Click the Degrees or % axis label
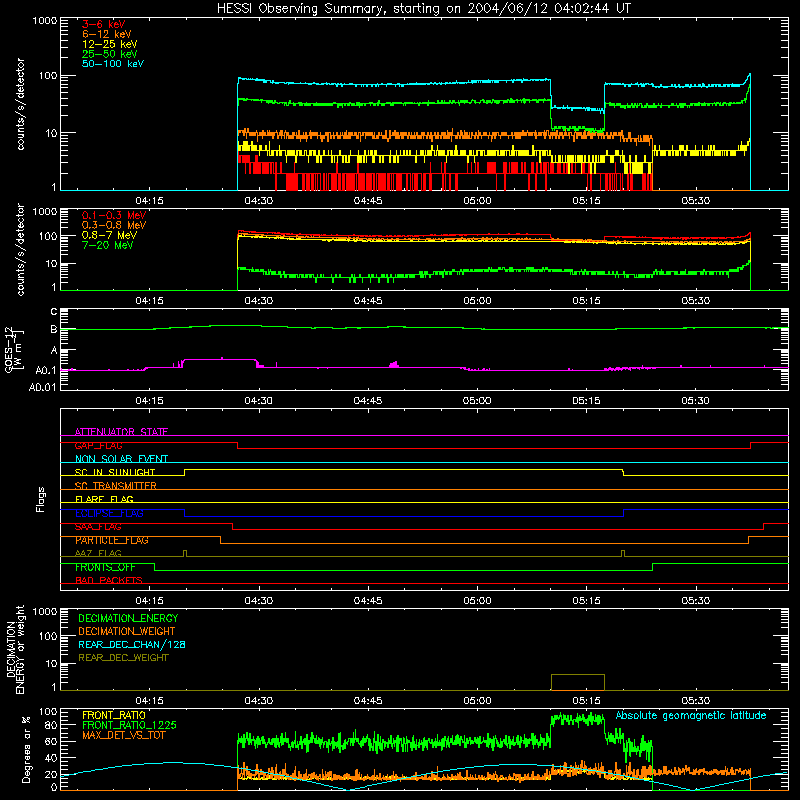This screenshot has height=800, width=800. (26, 749)
